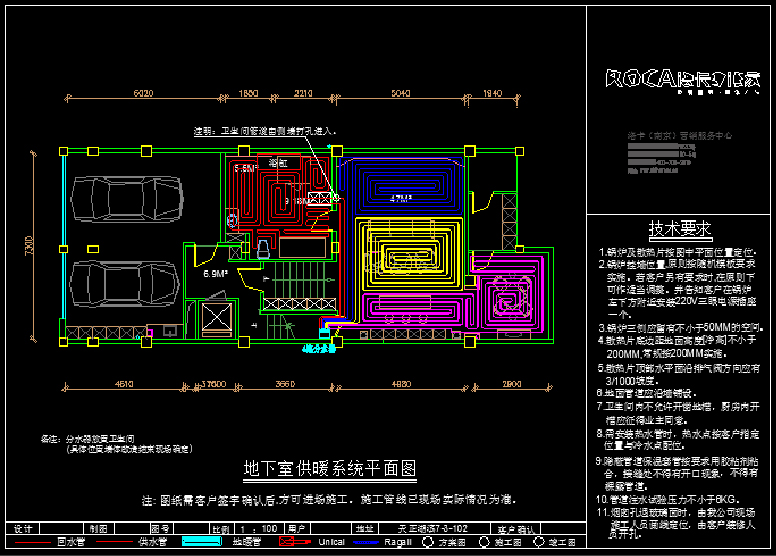Click the 地下室供暖系统平面图 title
Viewport: 776px width, 556px height.
(330, 469)
